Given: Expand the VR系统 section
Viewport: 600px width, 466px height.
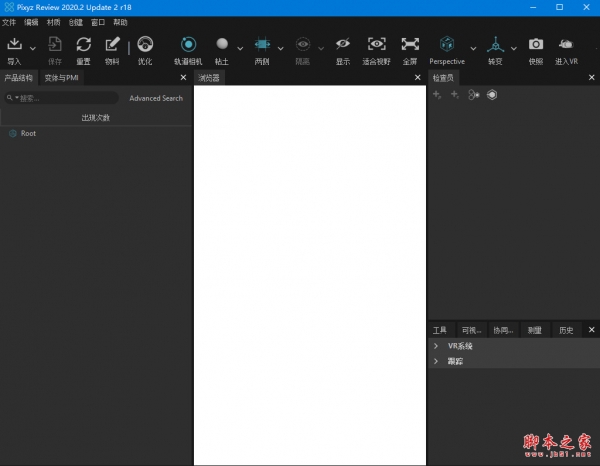Looking at the screenshot, I should [x=436, y=346].
